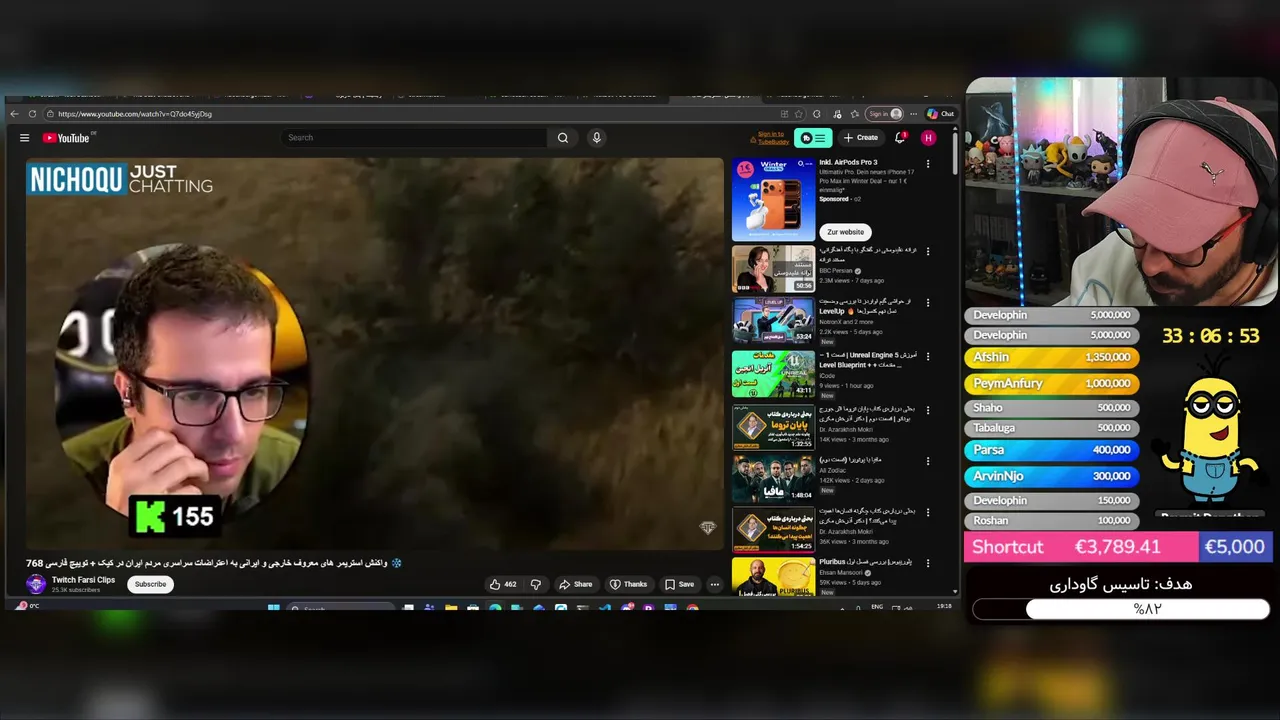Bookmark this page with the star icon
Image resolution: width=1280 pixels, height=720 pixels.
pyautogui.click(x=798, y=114)
